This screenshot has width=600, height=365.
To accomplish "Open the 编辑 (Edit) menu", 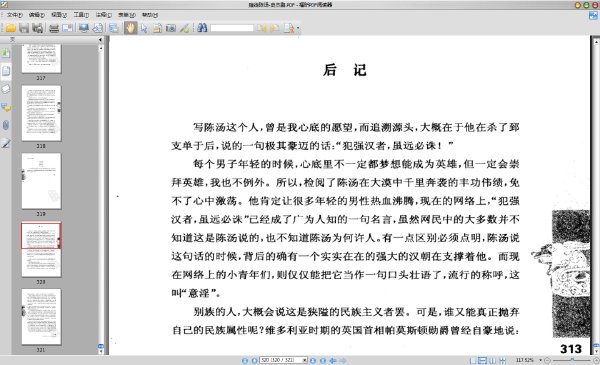I will click(x=37, y=15).
